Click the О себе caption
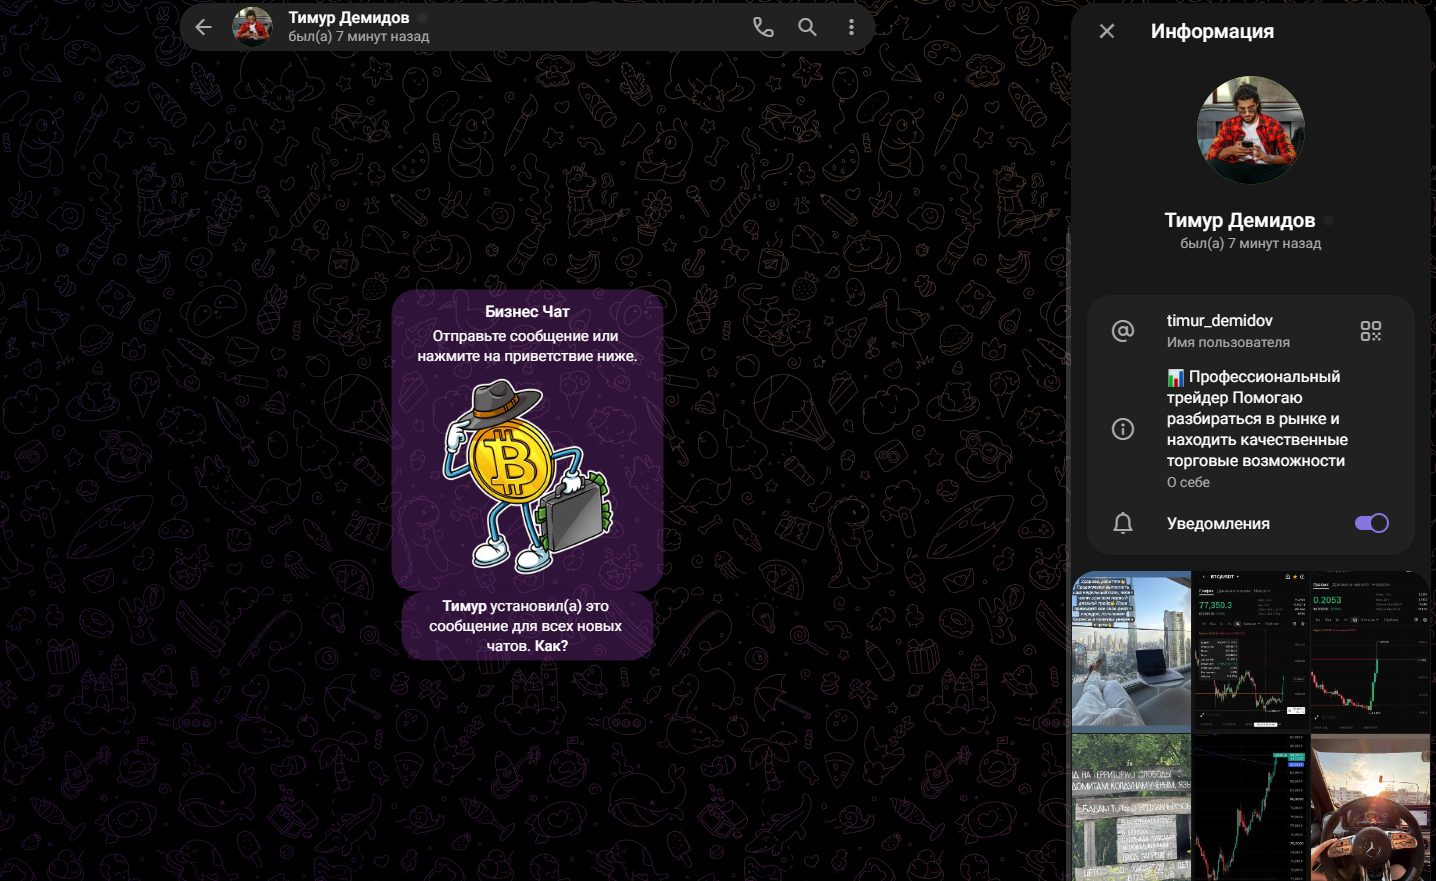This screenshot has width=1436, height=881. click(x=1188, y=482)
